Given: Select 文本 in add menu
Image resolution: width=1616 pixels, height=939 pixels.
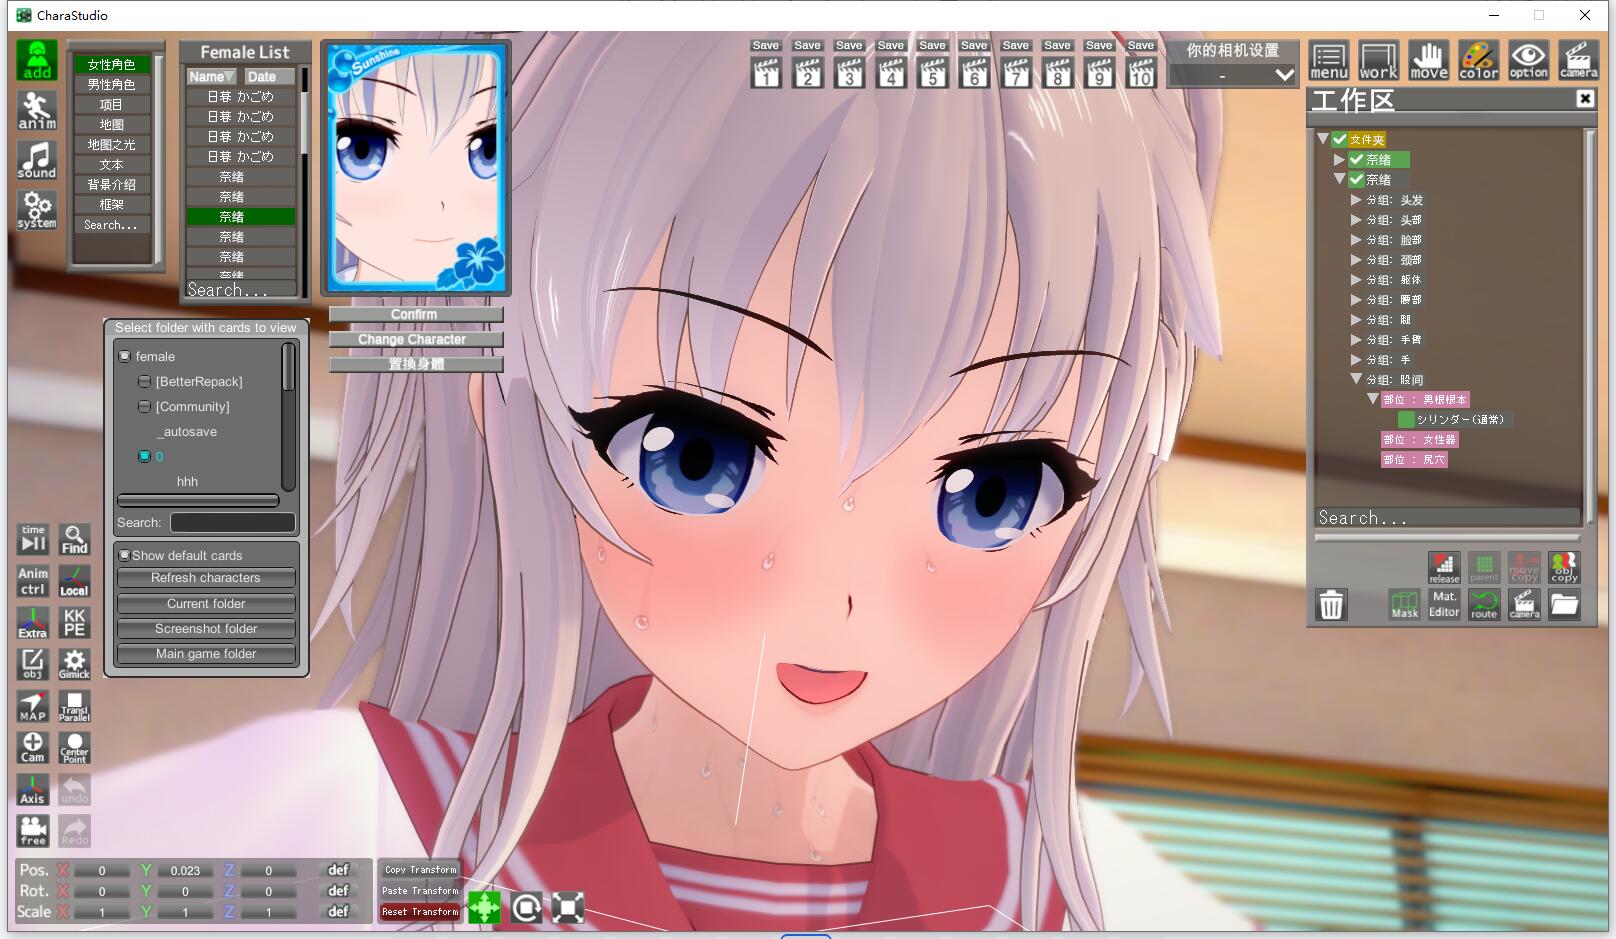Looking at the screenshot, I should pos(111,164).
